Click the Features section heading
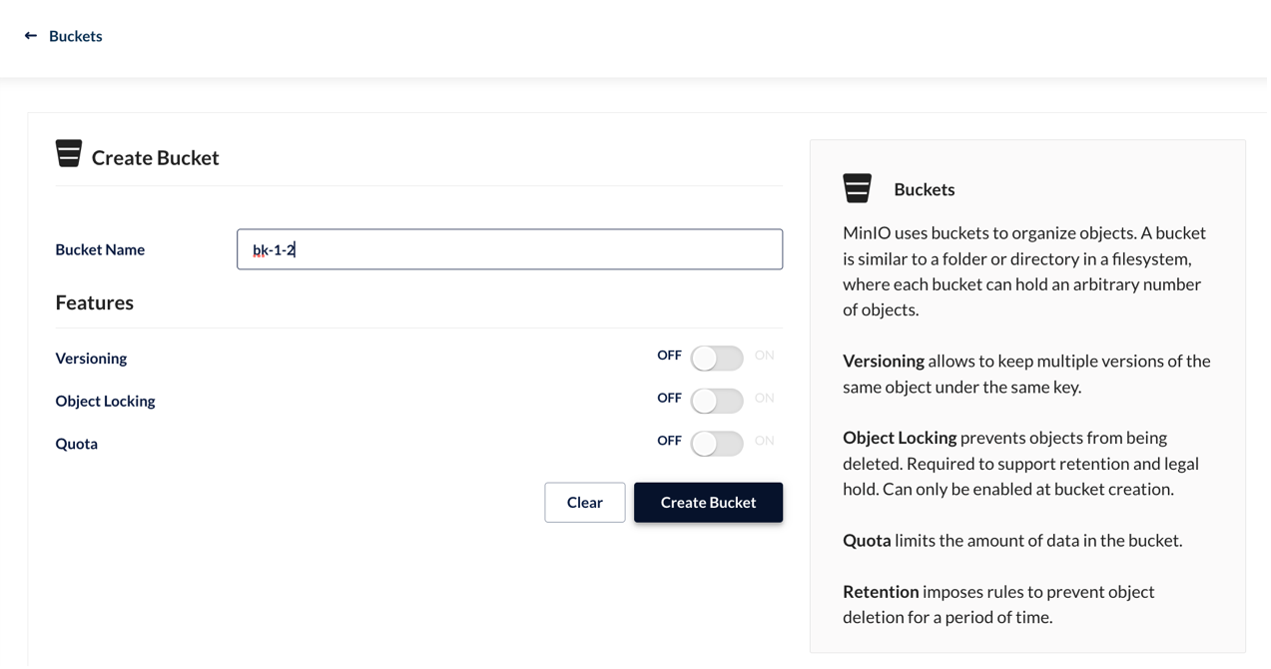Viewport: 1271px width, 669px height. [x=94, y=302]
